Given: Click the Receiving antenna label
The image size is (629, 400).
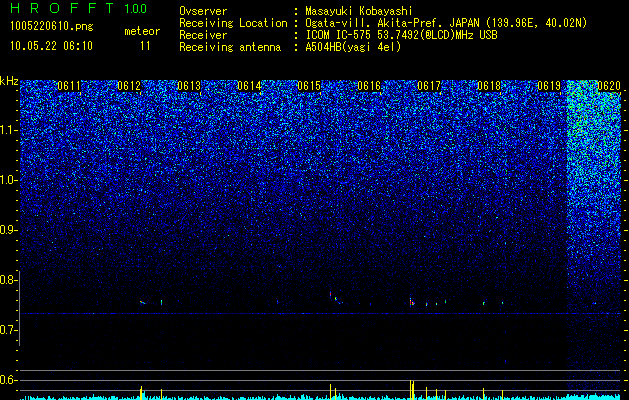Looking at the screenshot, I should point(230,47).
